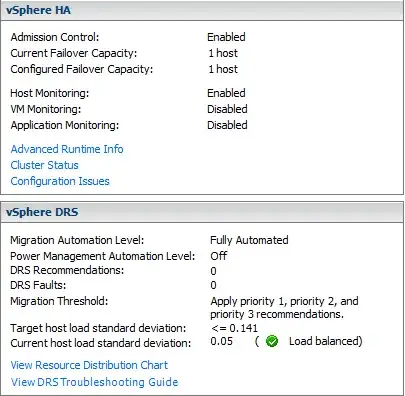405x396 pixels.
Task: Select the Migration Threshold description text
Action: [284, 307]
